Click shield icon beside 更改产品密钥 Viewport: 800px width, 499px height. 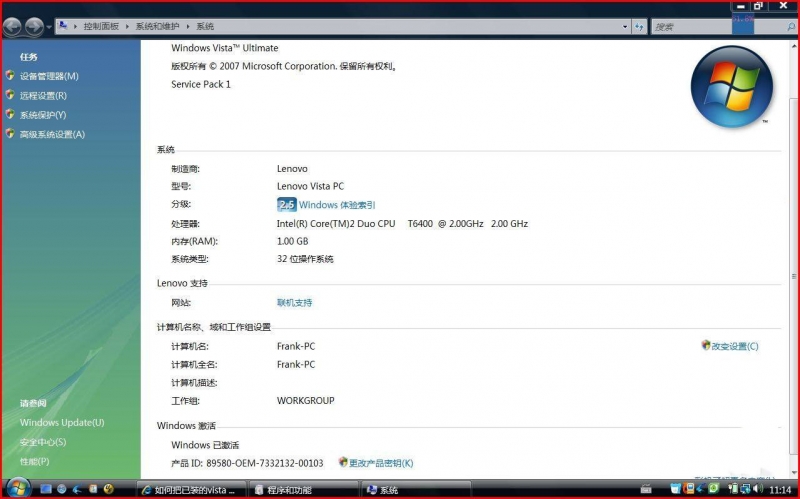tap(343, 462)
